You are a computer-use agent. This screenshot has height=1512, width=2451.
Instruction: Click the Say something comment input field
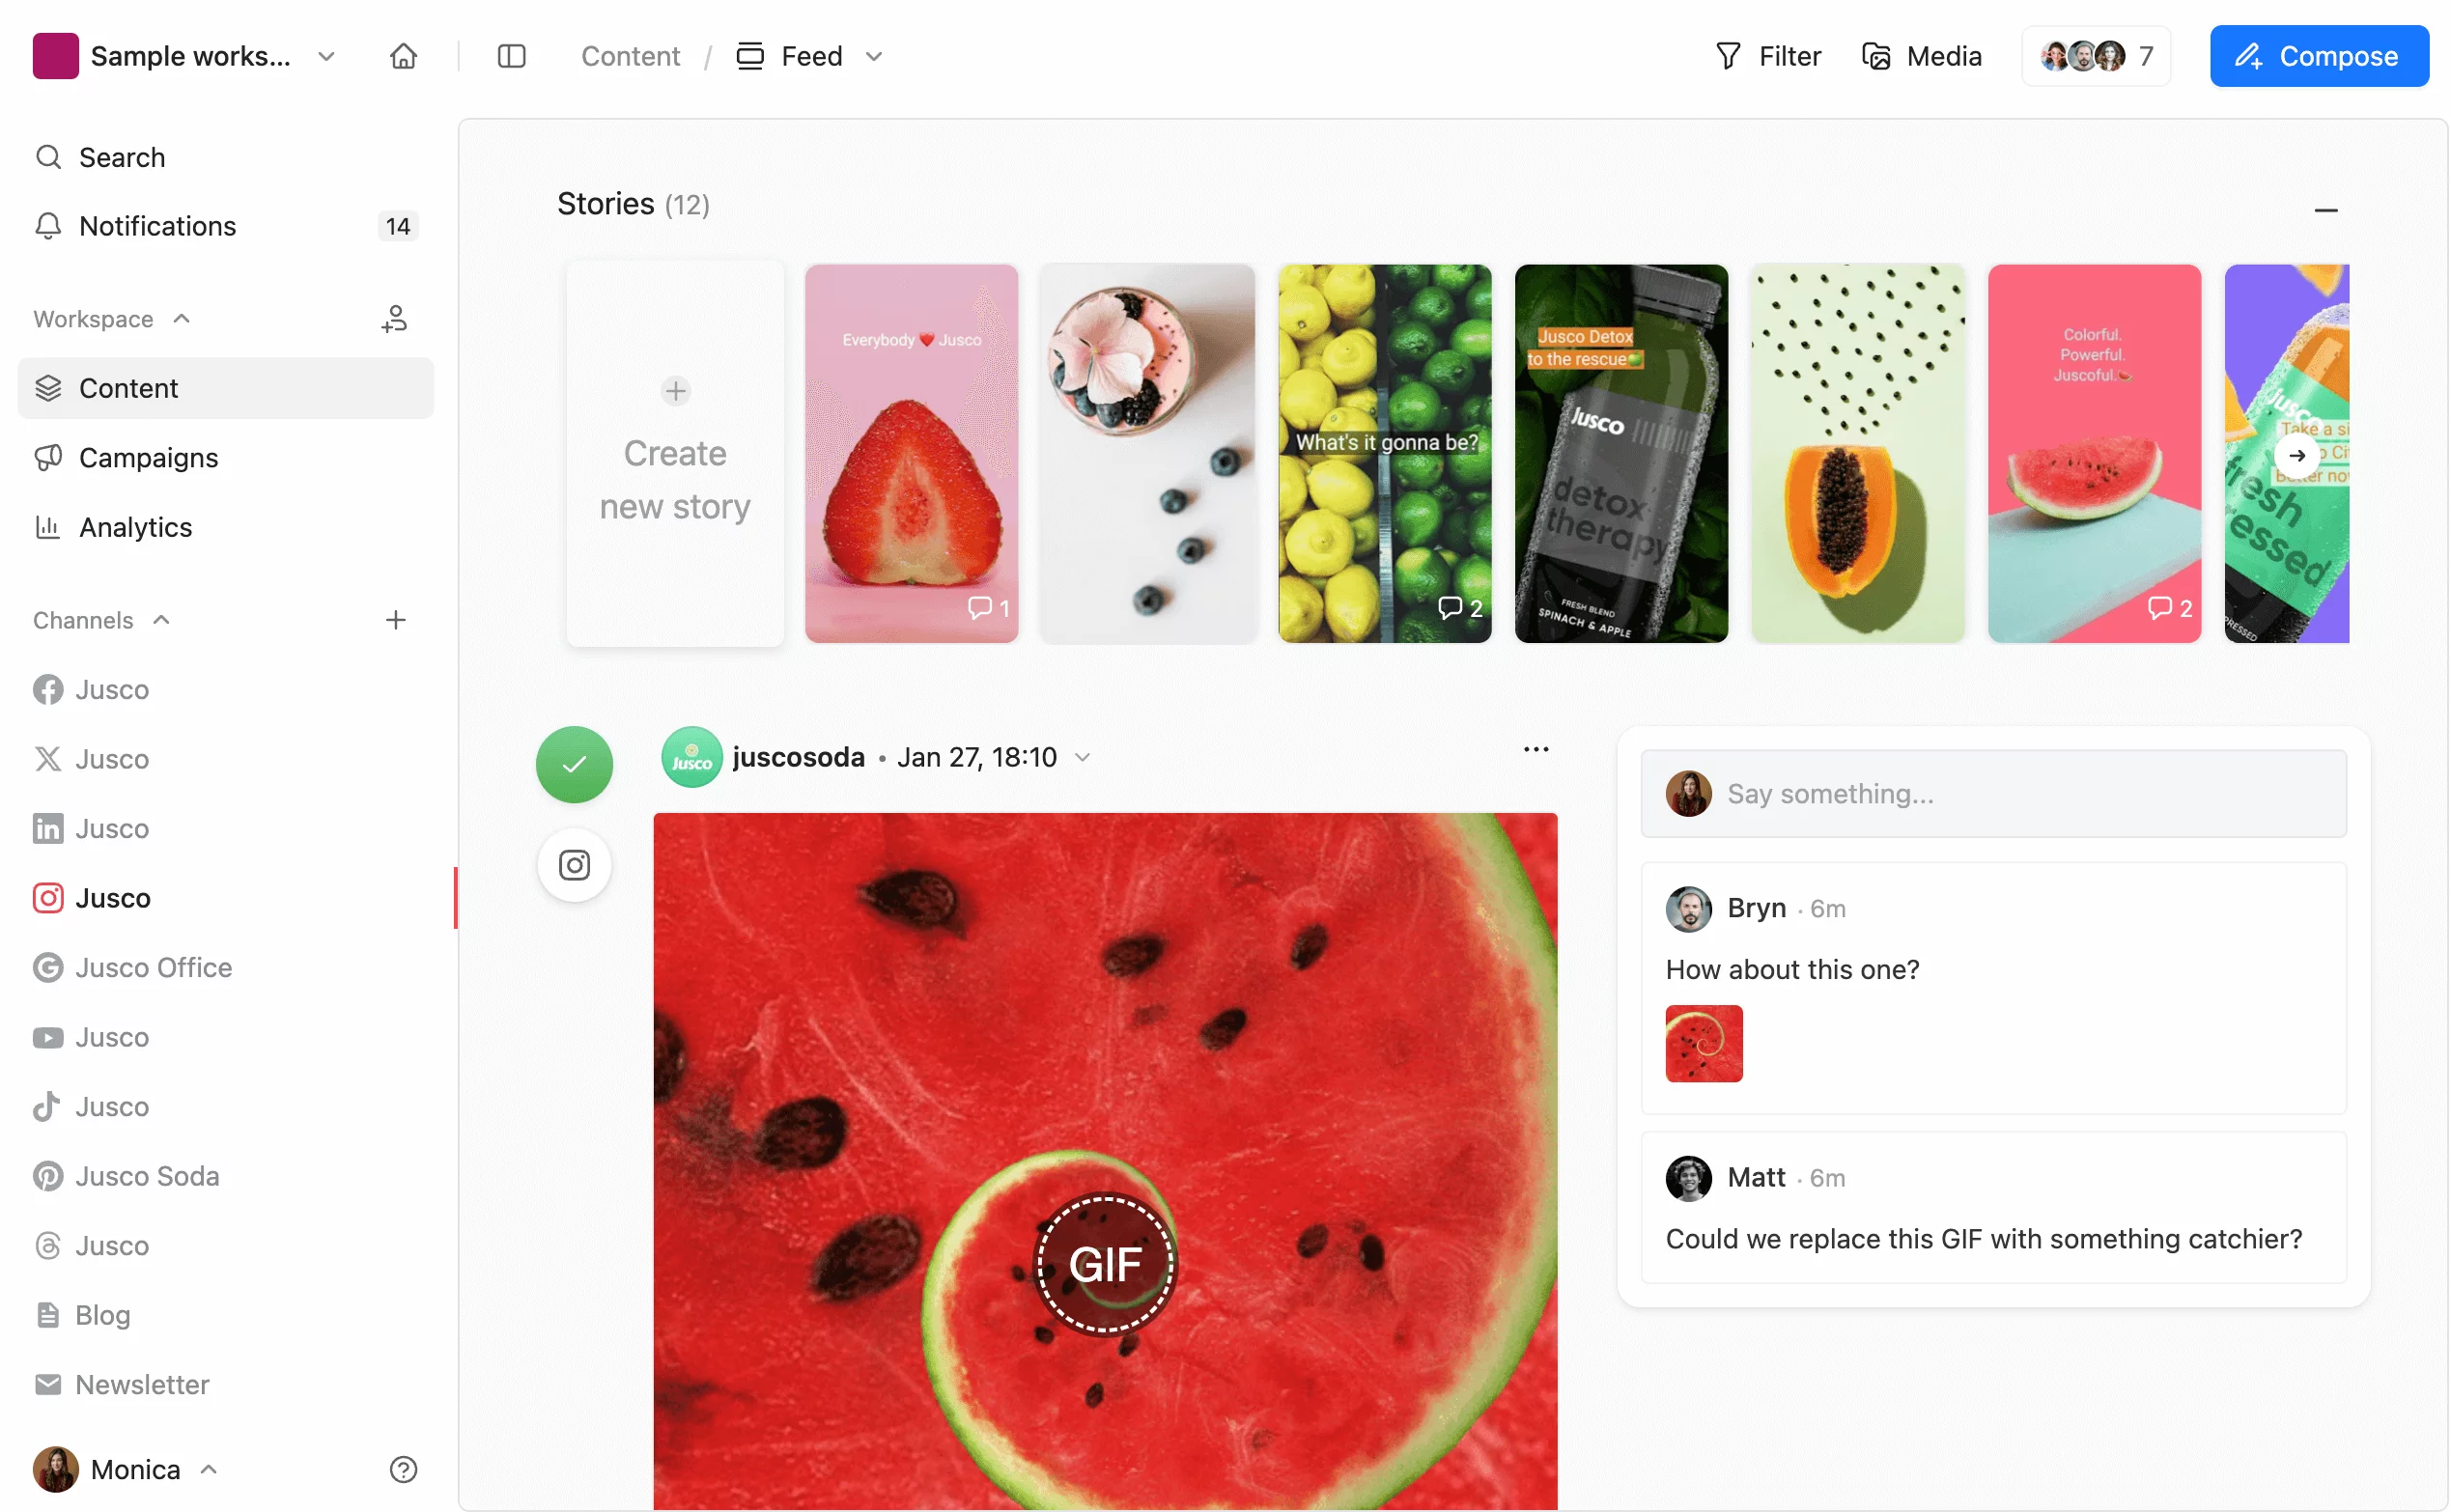pyautogui.click(x=1994, y=793)
